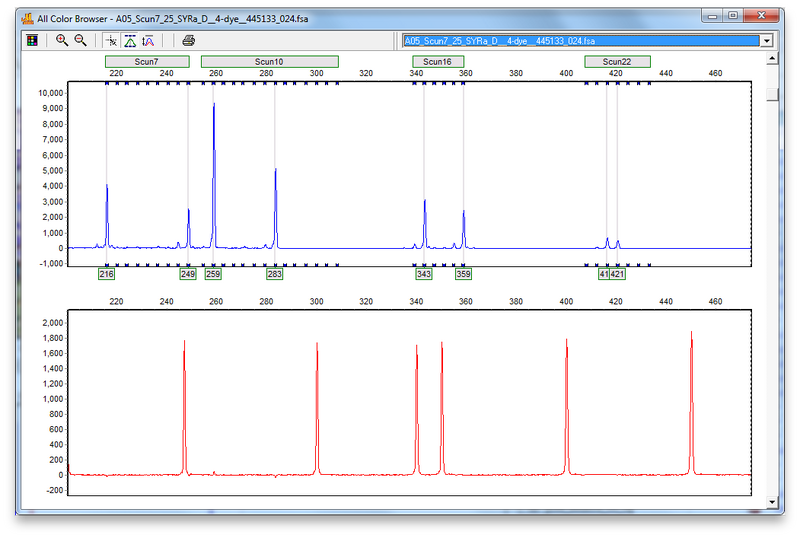Toggle the green peak bin display button
The image size is (800, 538).
pyautogui.click(x=130, y=40)
